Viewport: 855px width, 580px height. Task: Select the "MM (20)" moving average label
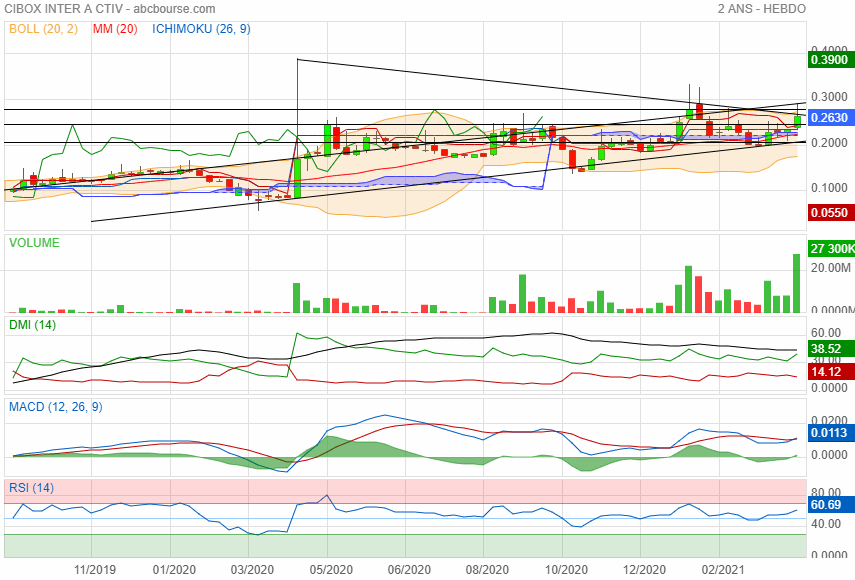pyautogui.click(x=115, y=29)
